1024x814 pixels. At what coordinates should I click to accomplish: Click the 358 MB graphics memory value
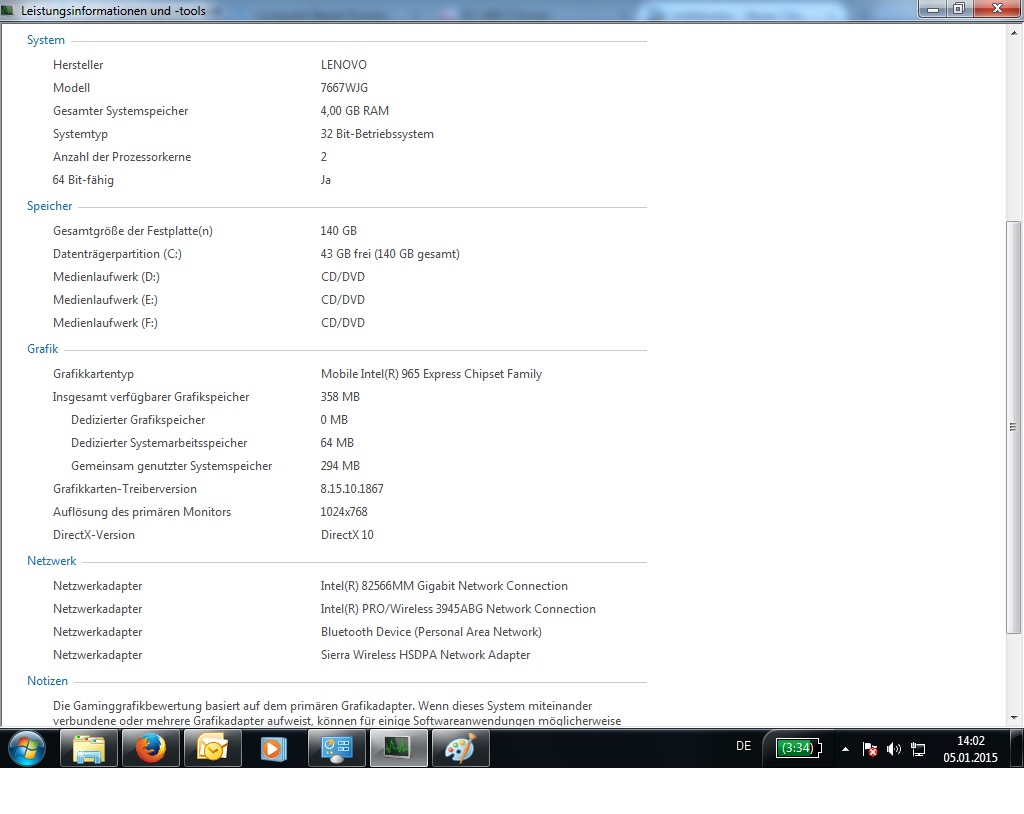coord(340,397)
